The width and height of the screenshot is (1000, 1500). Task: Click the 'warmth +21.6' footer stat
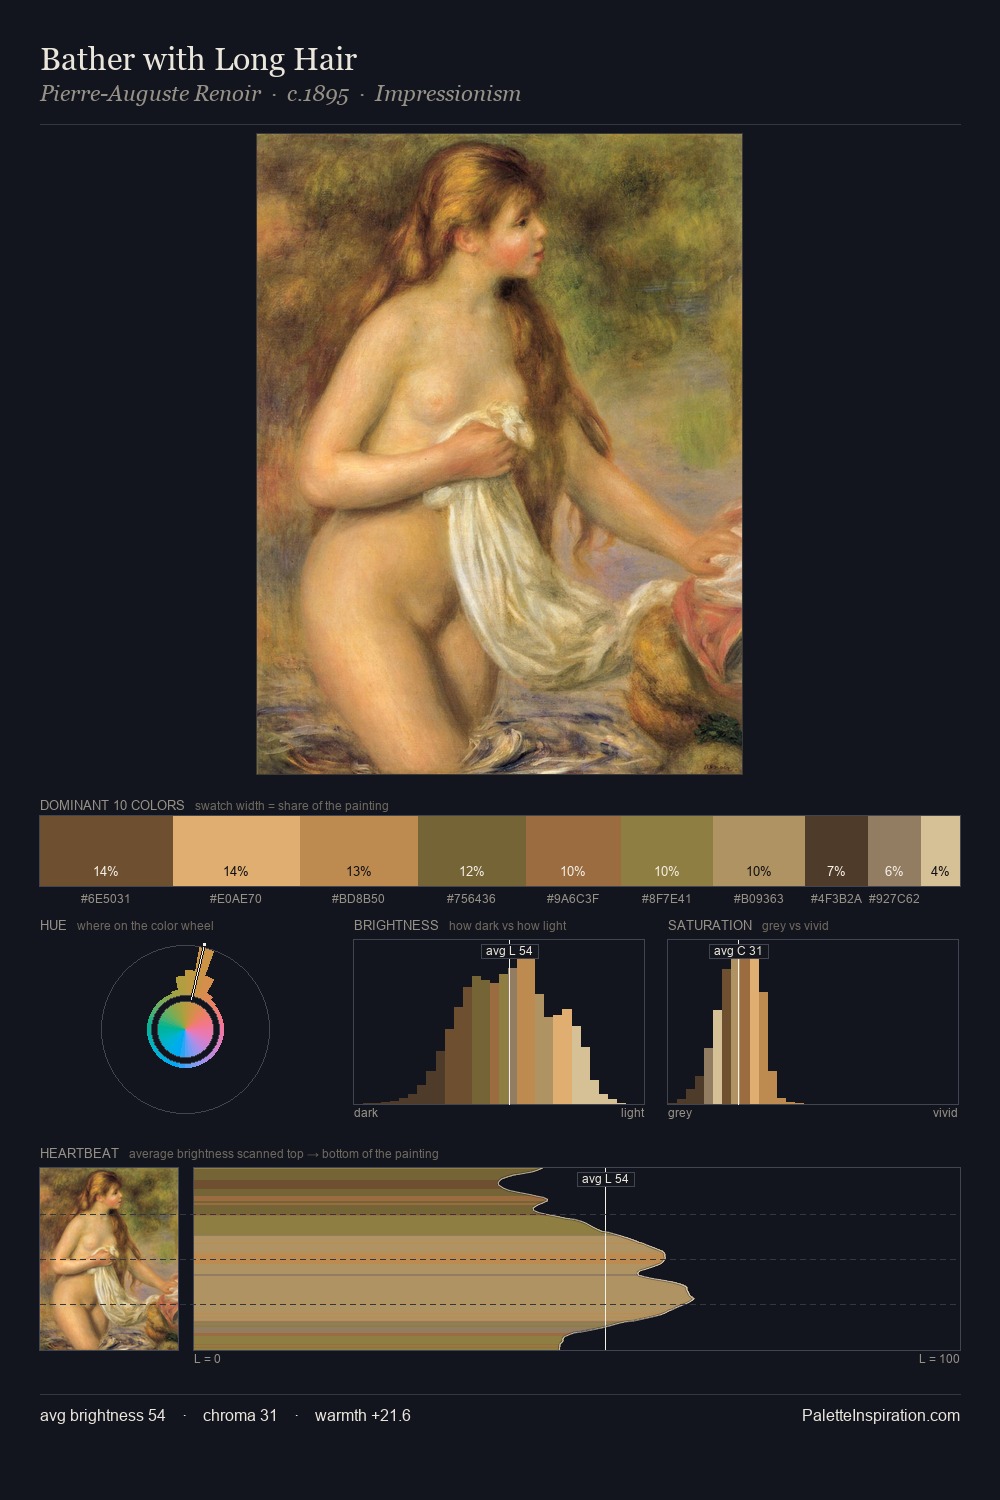363,1415
